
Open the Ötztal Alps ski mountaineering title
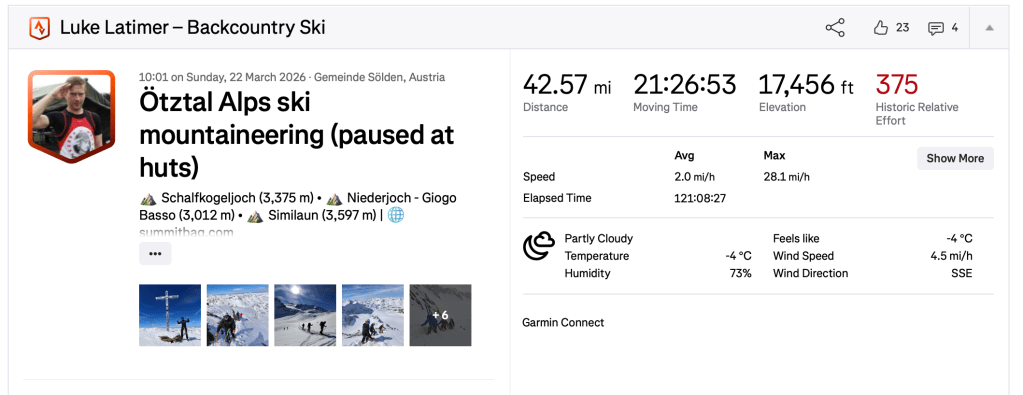(x=297, y=136)
